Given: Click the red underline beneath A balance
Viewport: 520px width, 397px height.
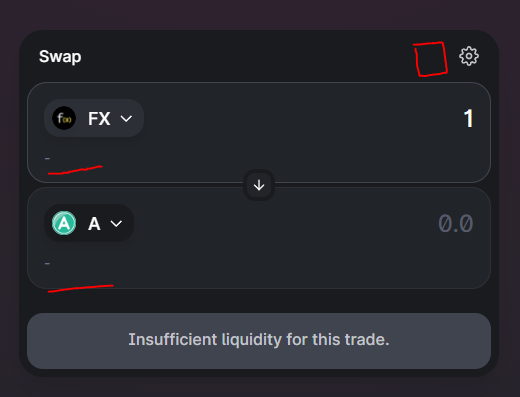Looking at the screenshot, I should pos(80,288).
